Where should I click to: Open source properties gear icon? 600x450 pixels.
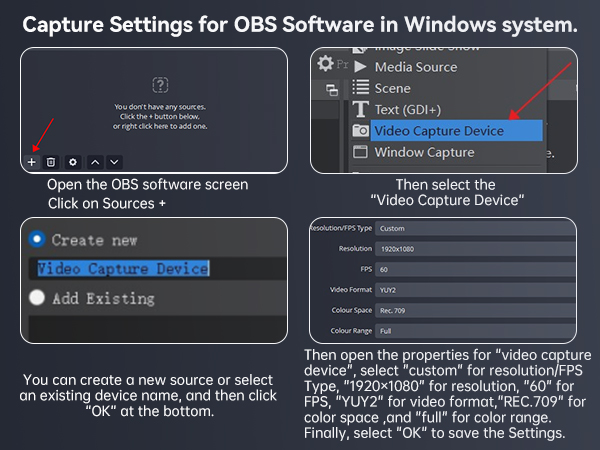pos(72,161)
